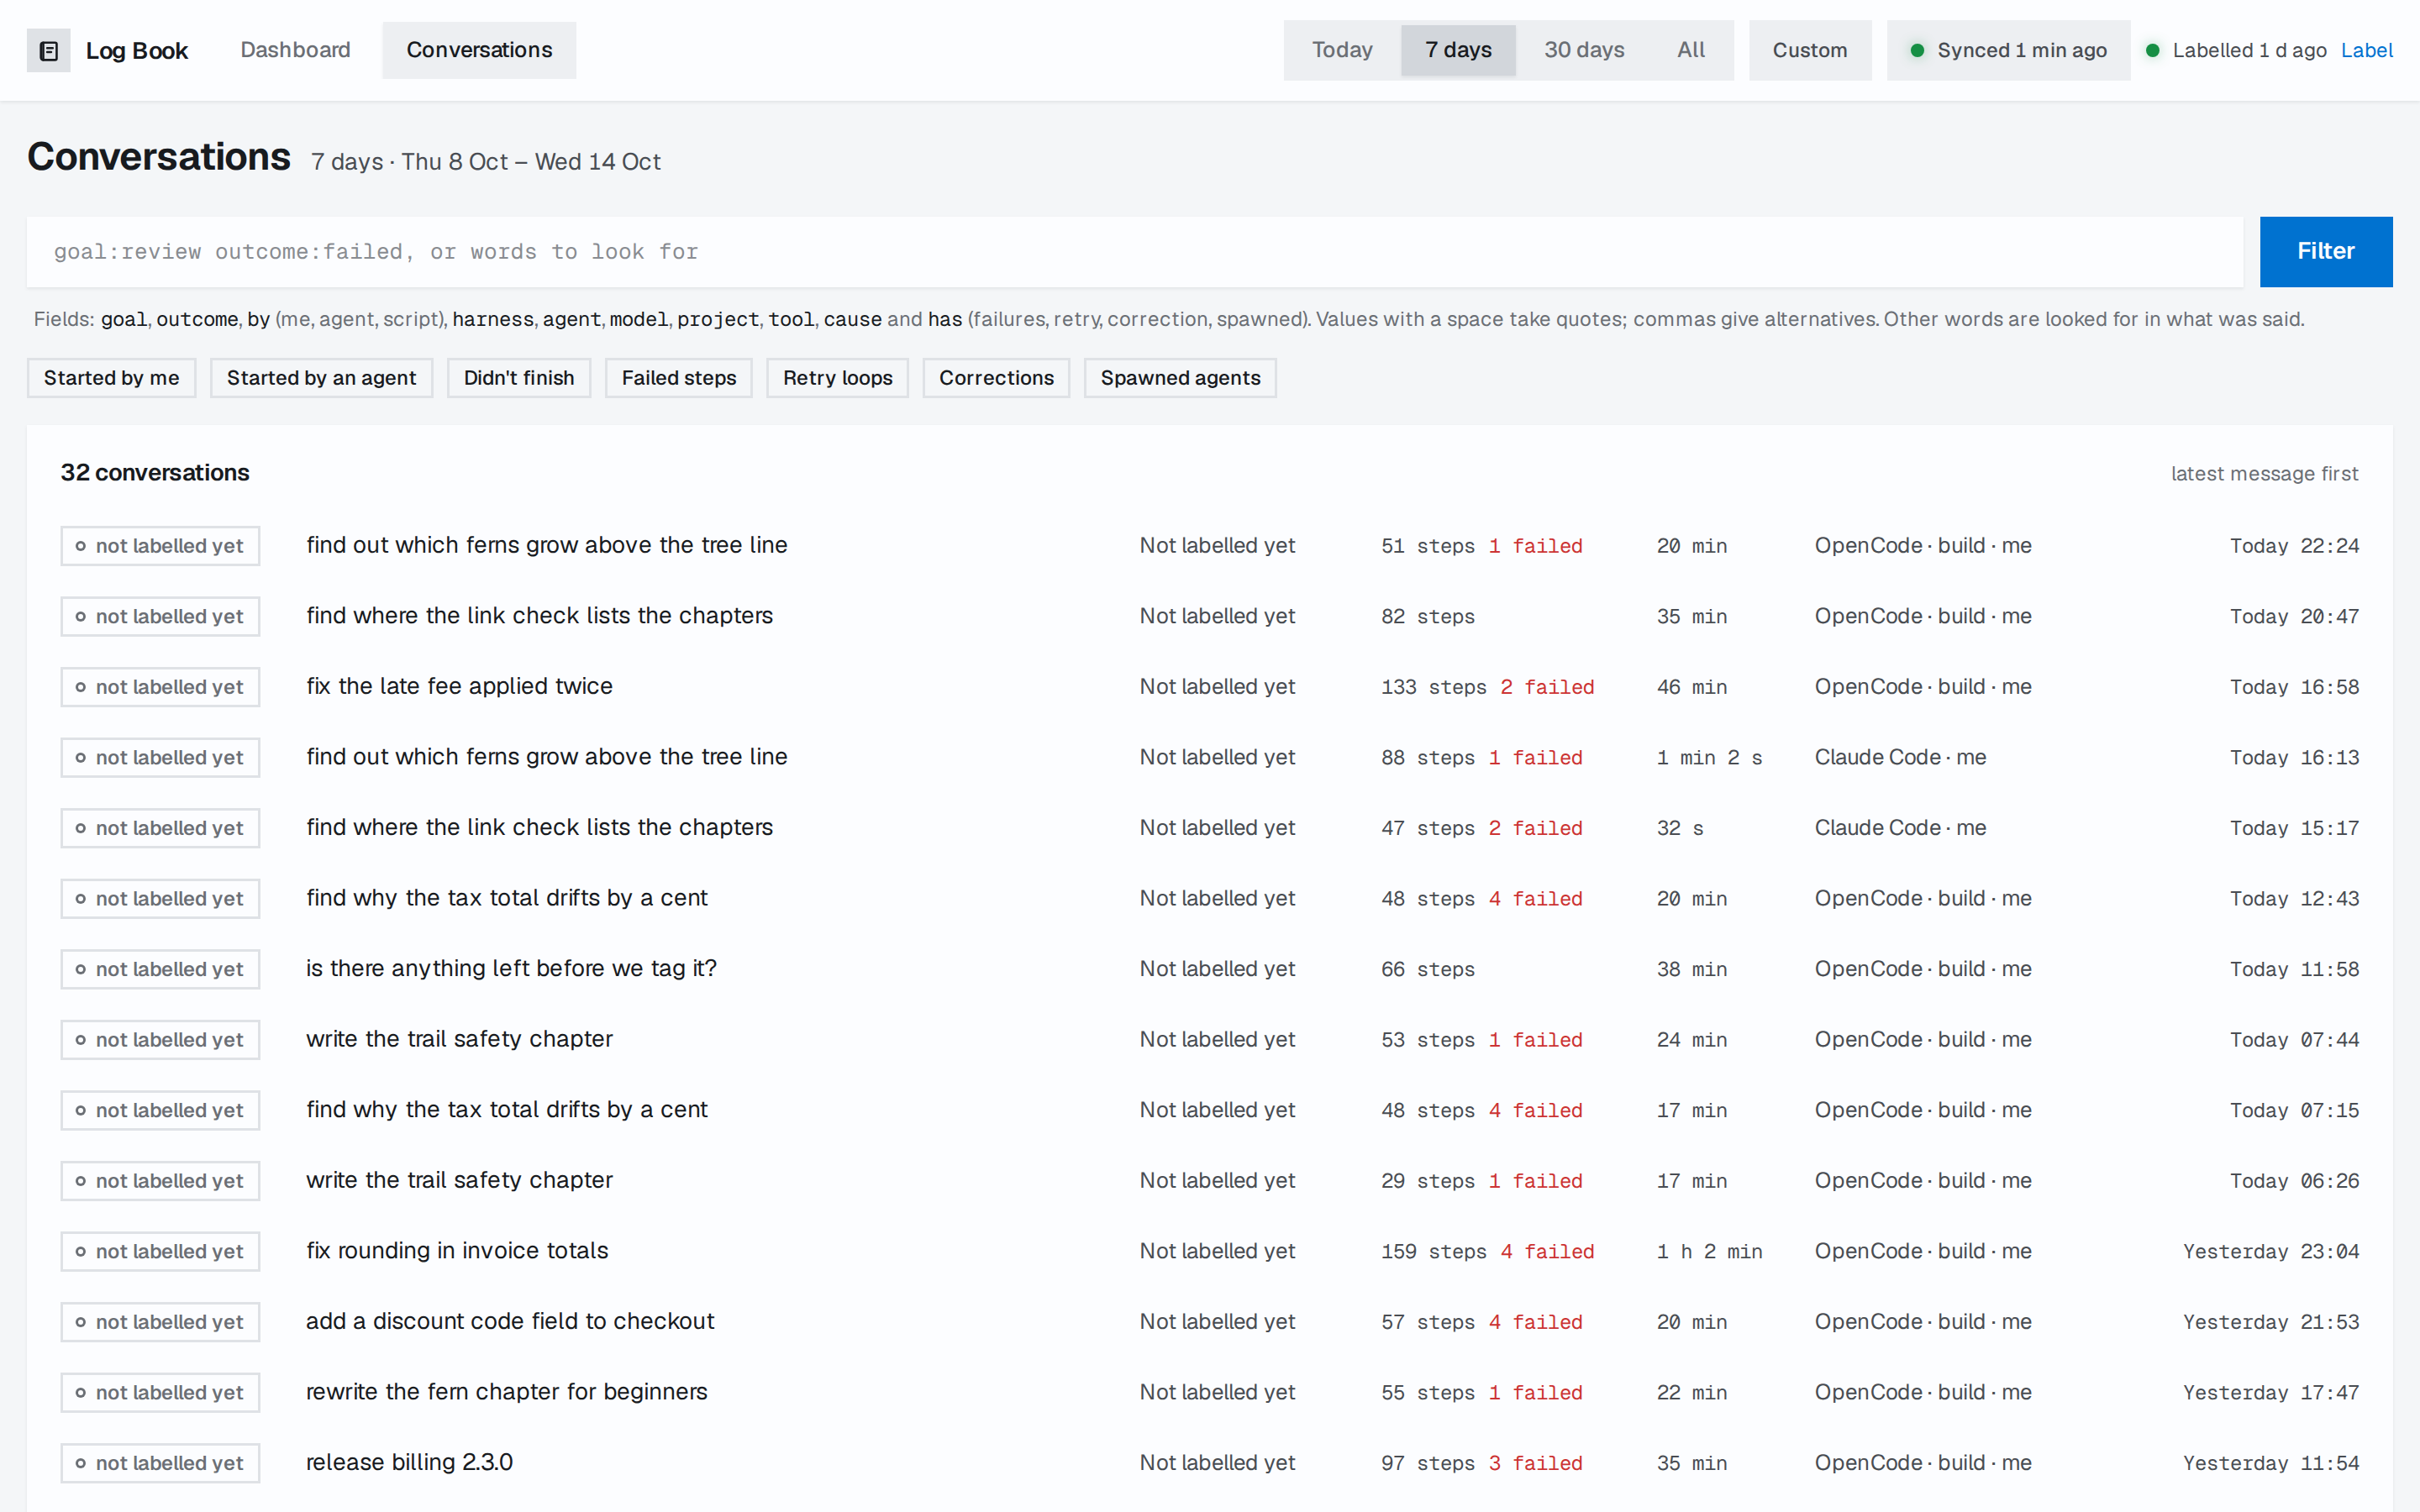
Task: Switch range to 30 days
Action: point(1584,50)
